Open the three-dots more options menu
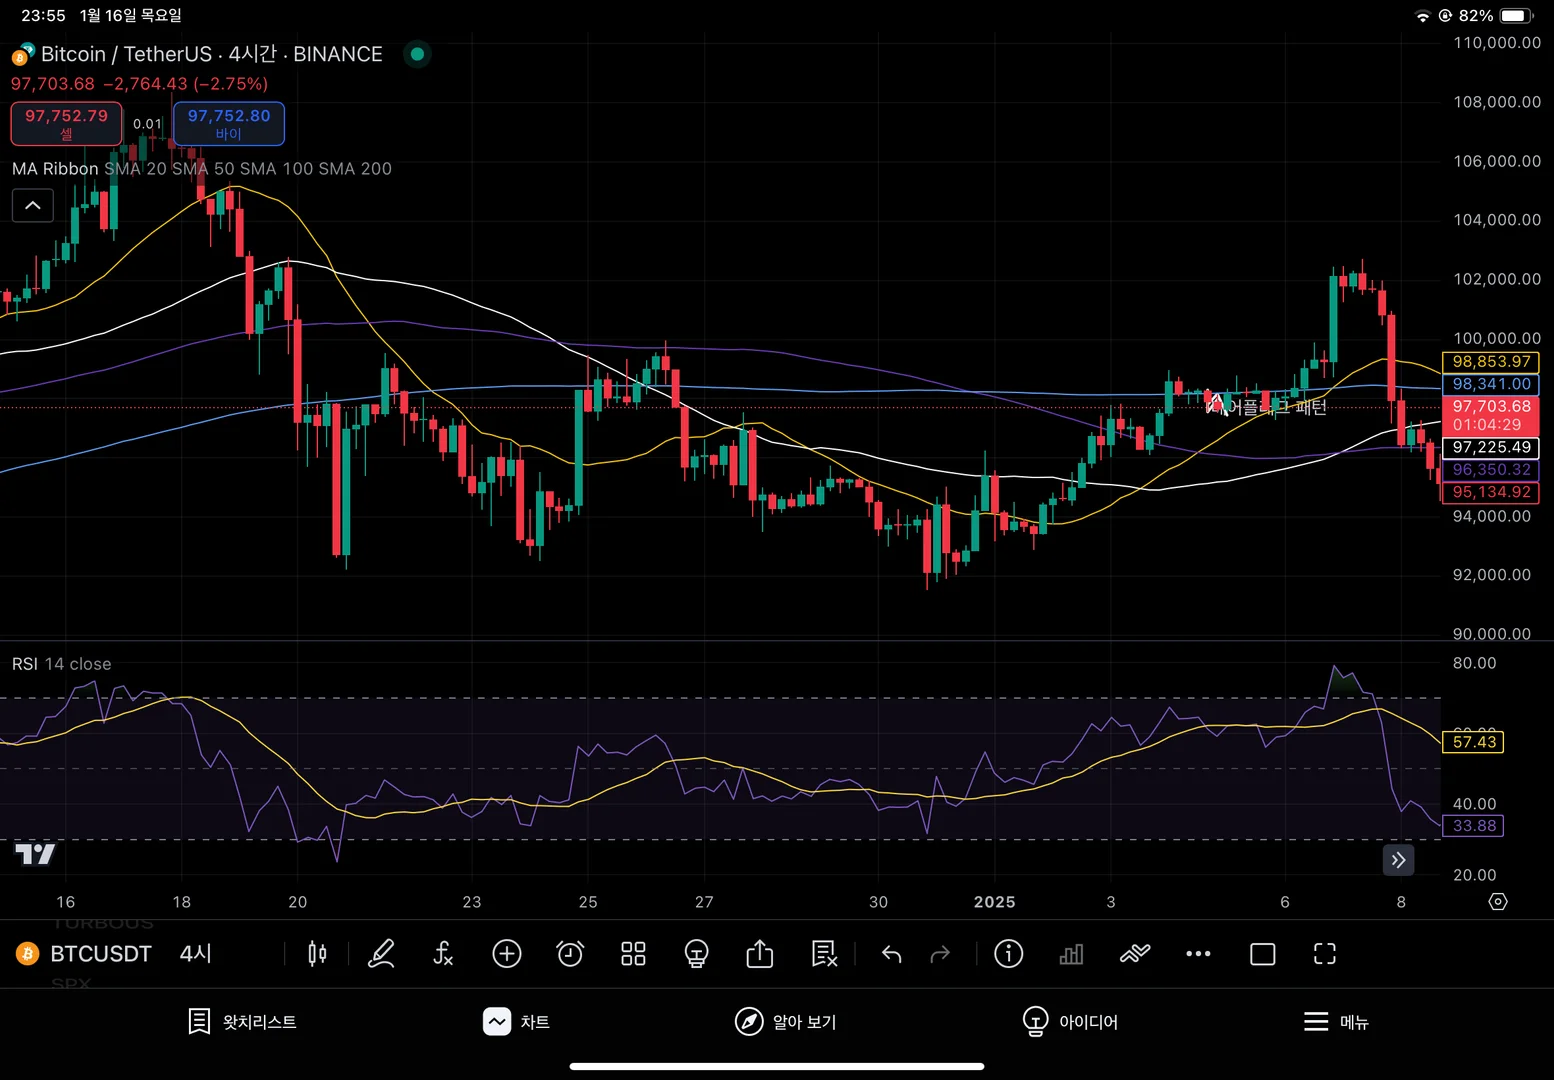This screenshot has height=1080, width=1554. coord(1198,954)
